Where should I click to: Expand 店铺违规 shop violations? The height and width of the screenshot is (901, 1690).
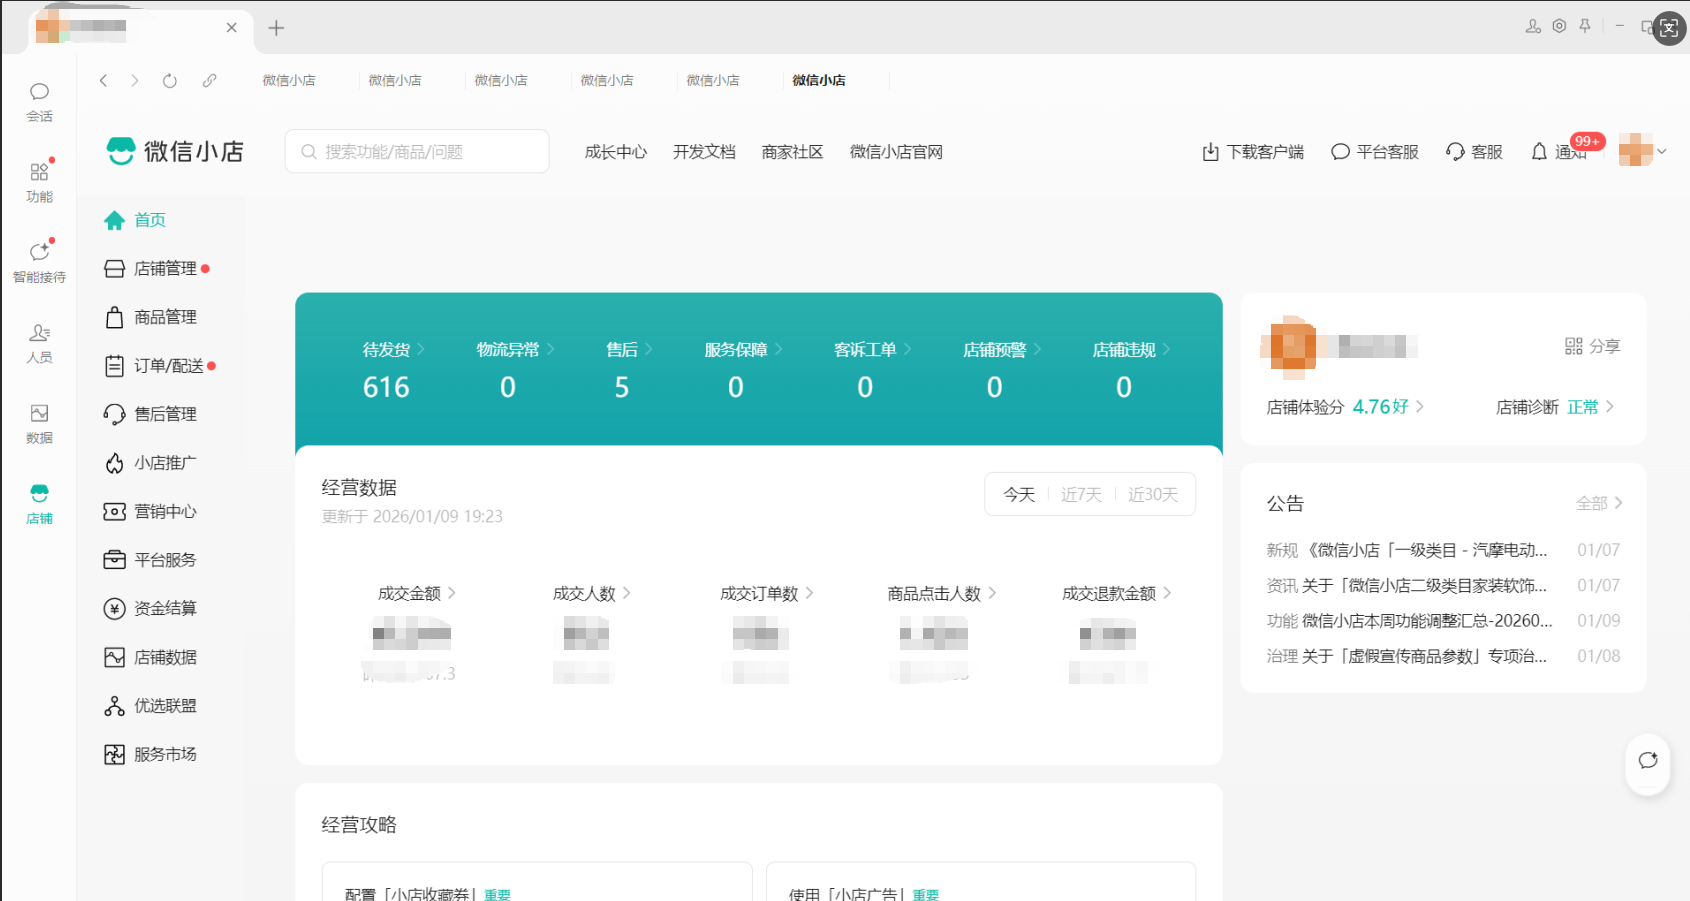(x=1131, y=350)
